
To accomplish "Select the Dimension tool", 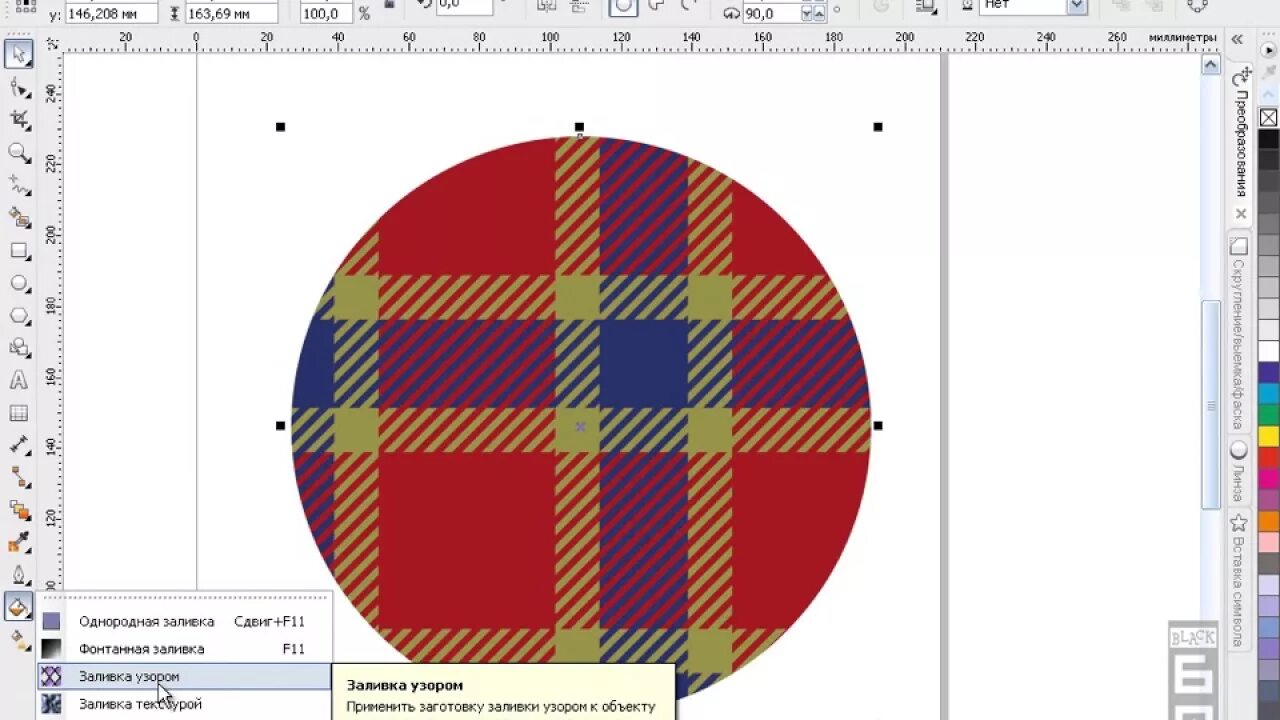I will click(18, 445).
